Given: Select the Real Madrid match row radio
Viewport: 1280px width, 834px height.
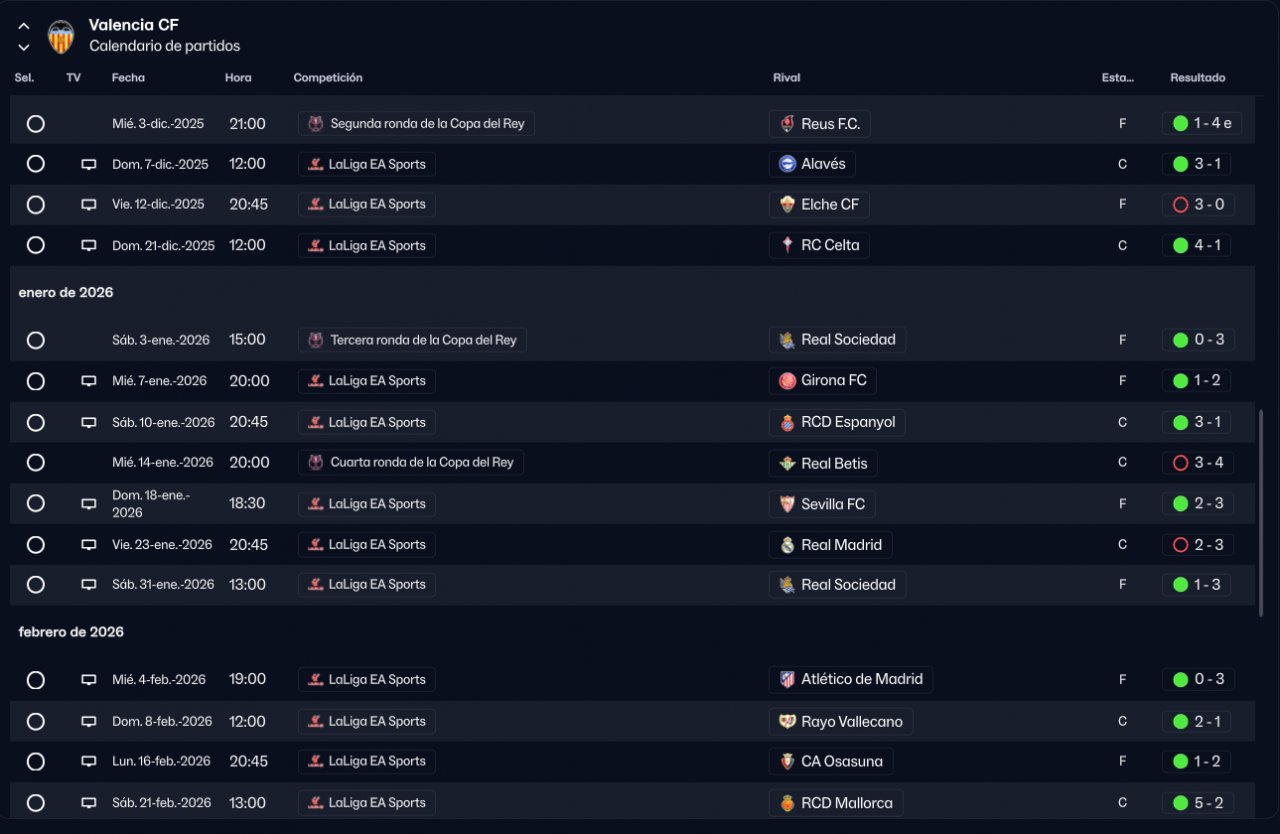Looking at the screenshot, I should tap(36, 545).
